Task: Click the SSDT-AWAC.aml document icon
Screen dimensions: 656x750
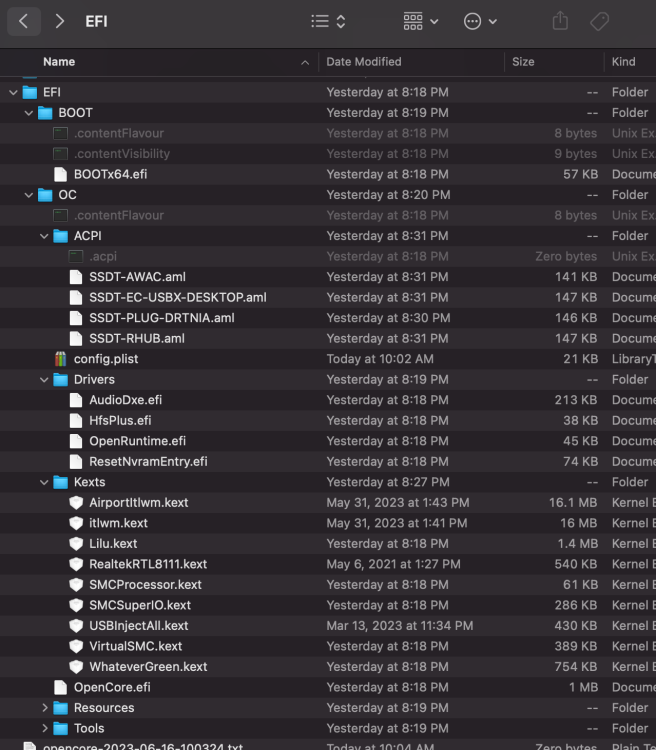Action: pos(76,277)
